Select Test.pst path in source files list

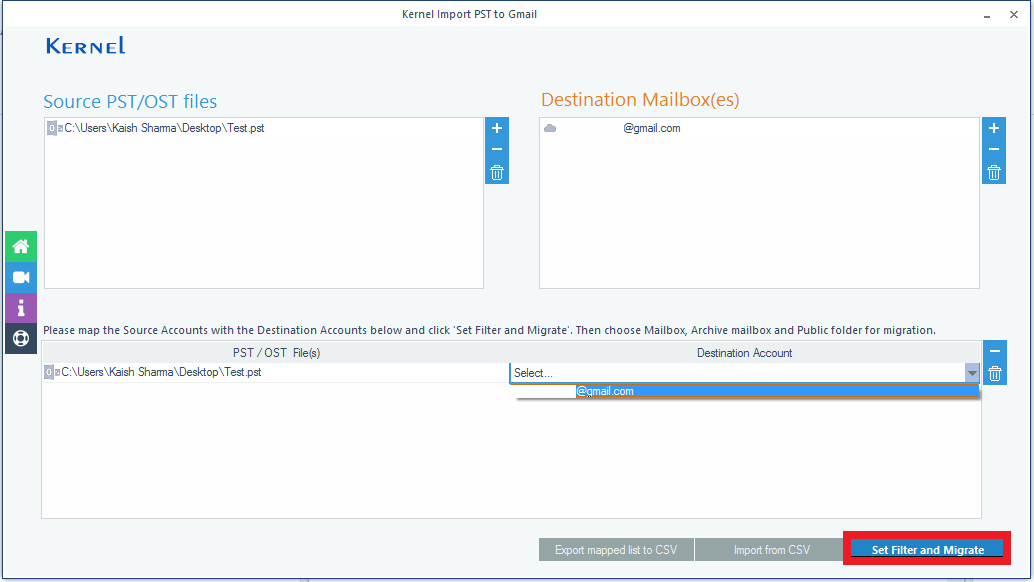click(x=164, y=128)
